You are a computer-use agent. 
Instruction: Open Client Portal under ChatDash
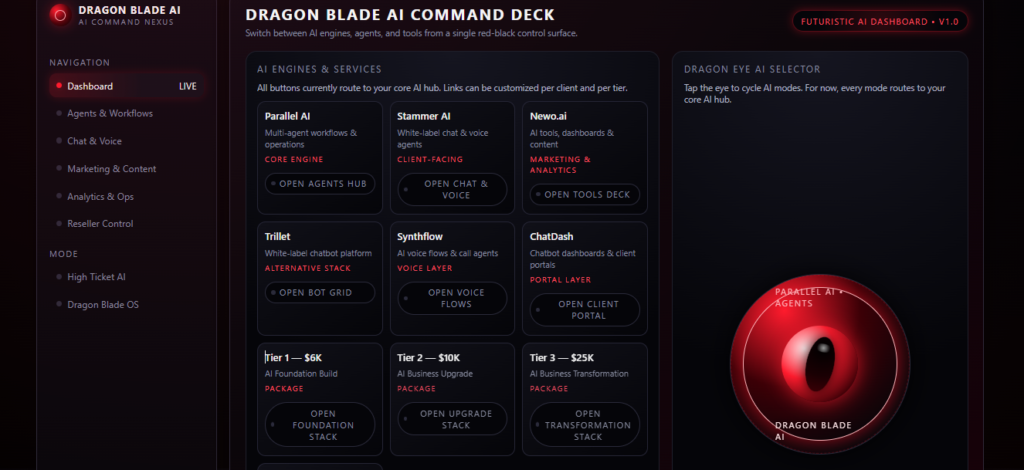pyautogui.click(x=584, y=310)
